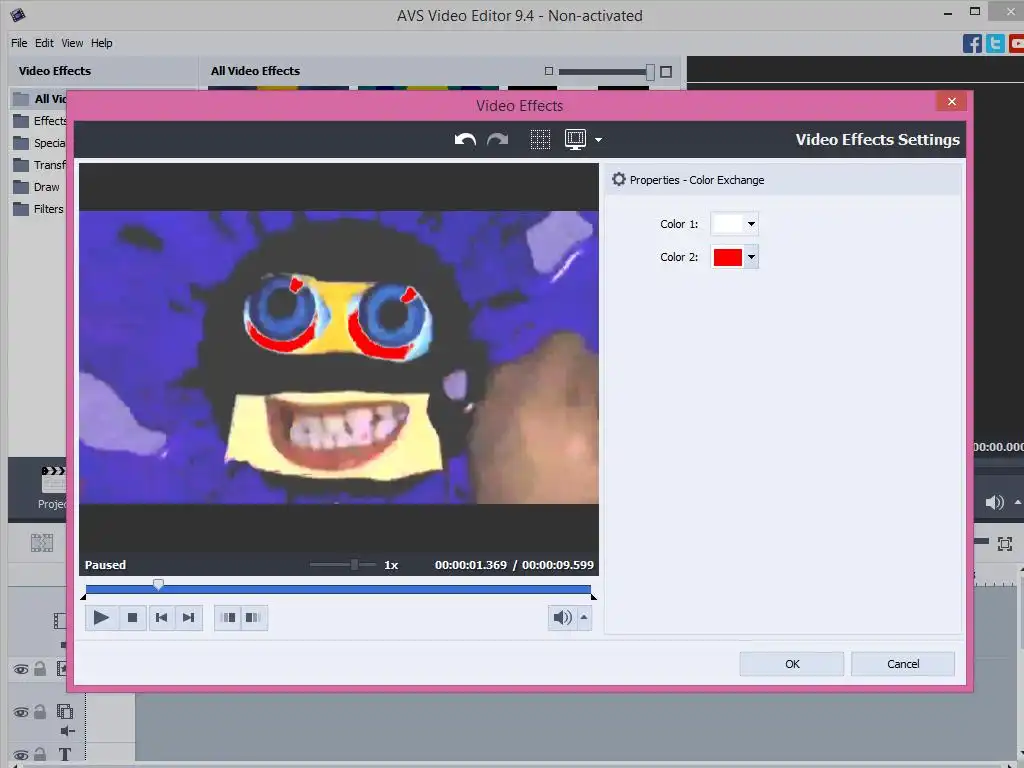
Task: Step to the previous frame
Action: (x=161, y=618)
